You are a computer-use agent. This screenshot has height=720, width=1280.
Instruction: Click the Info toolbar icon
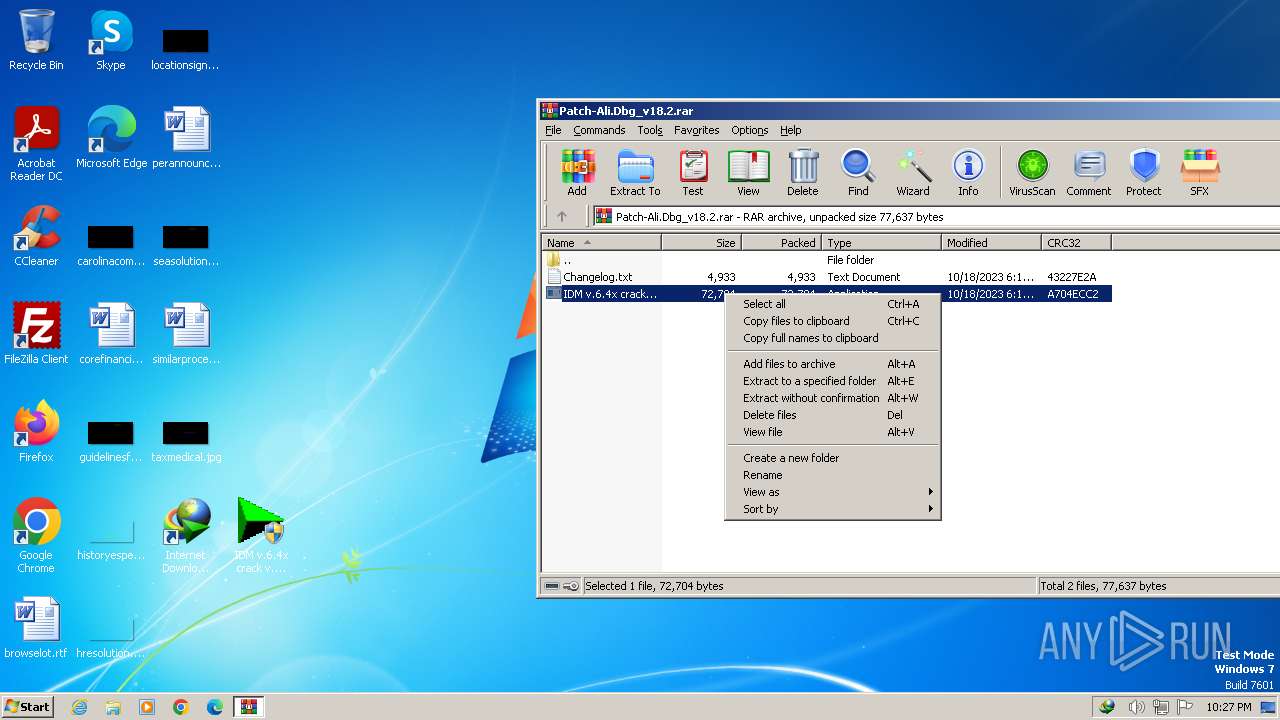pyautogui.click(x=968, y=172)
